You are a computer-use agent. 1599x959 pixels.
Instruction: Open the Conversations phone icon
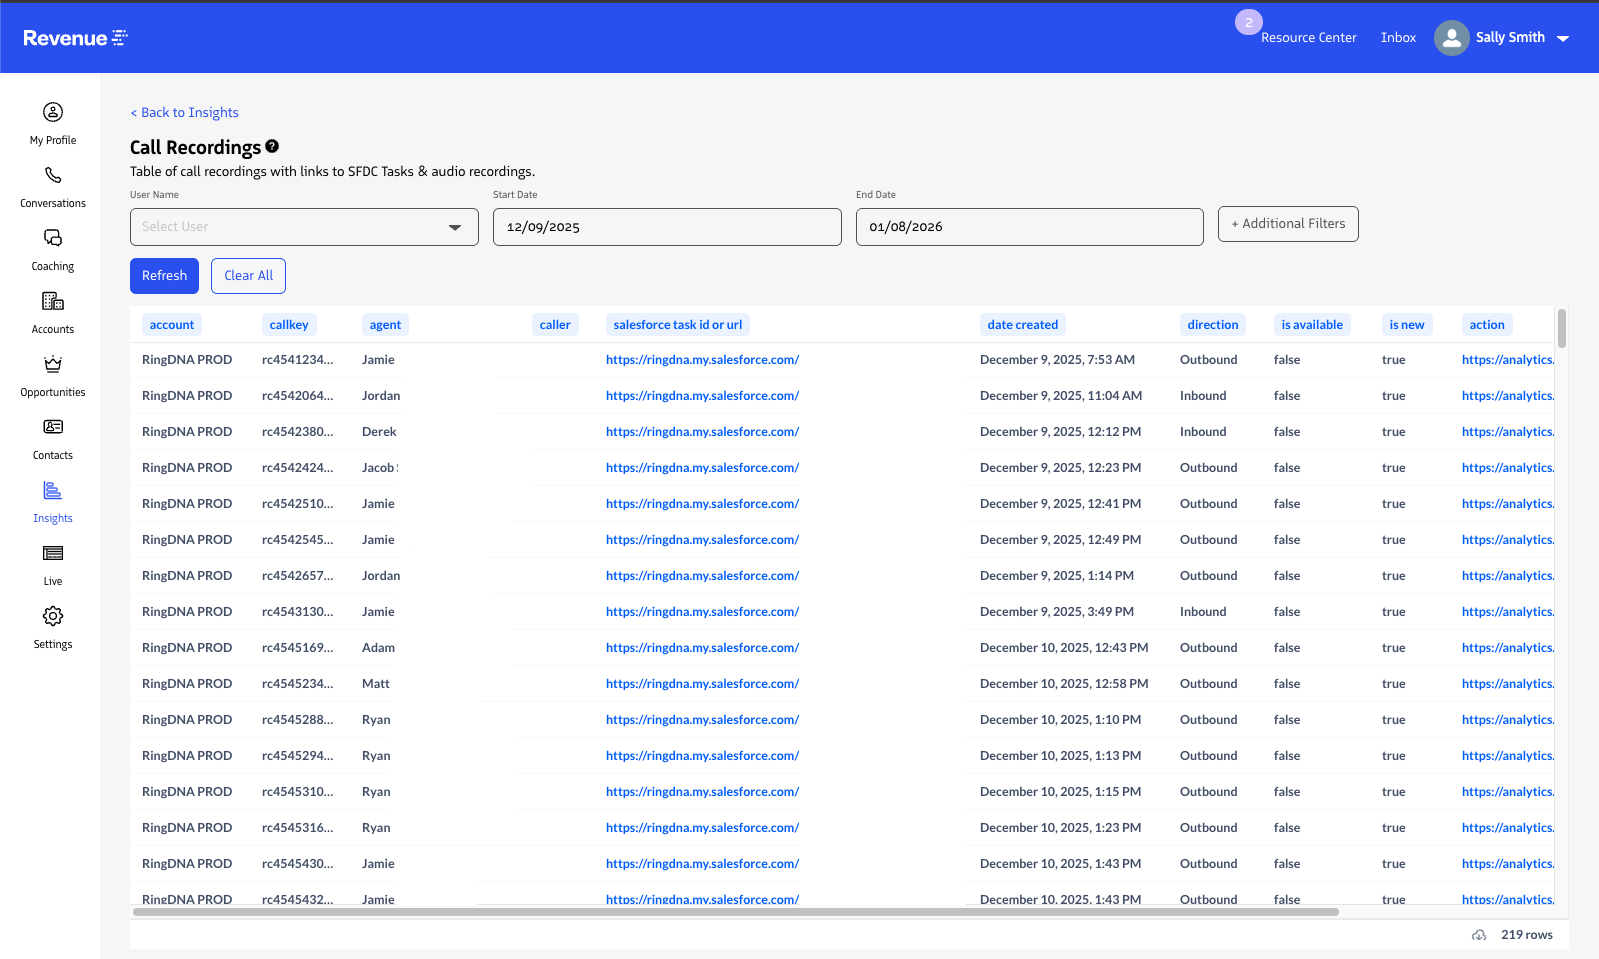[53, 175]
